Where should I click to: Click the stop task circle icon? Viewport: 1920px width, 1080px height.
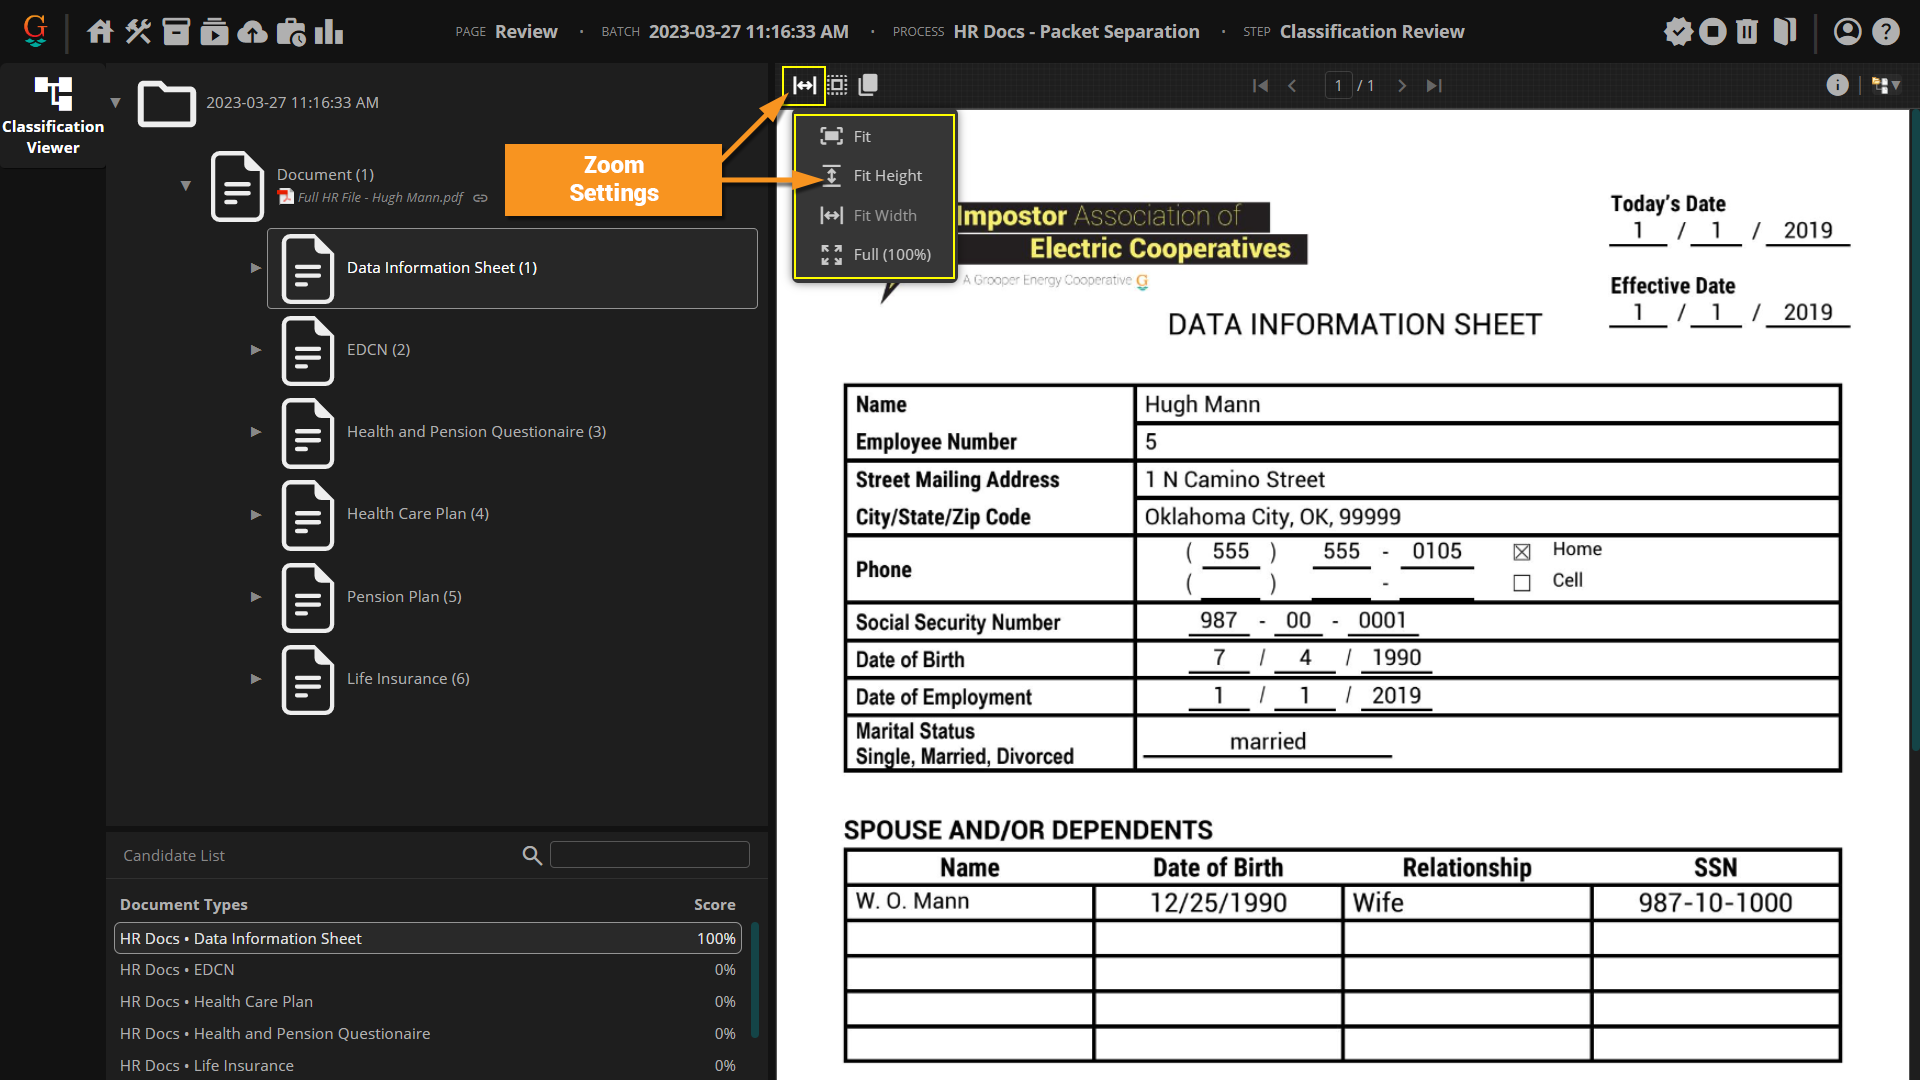(x=1713, y=32)
